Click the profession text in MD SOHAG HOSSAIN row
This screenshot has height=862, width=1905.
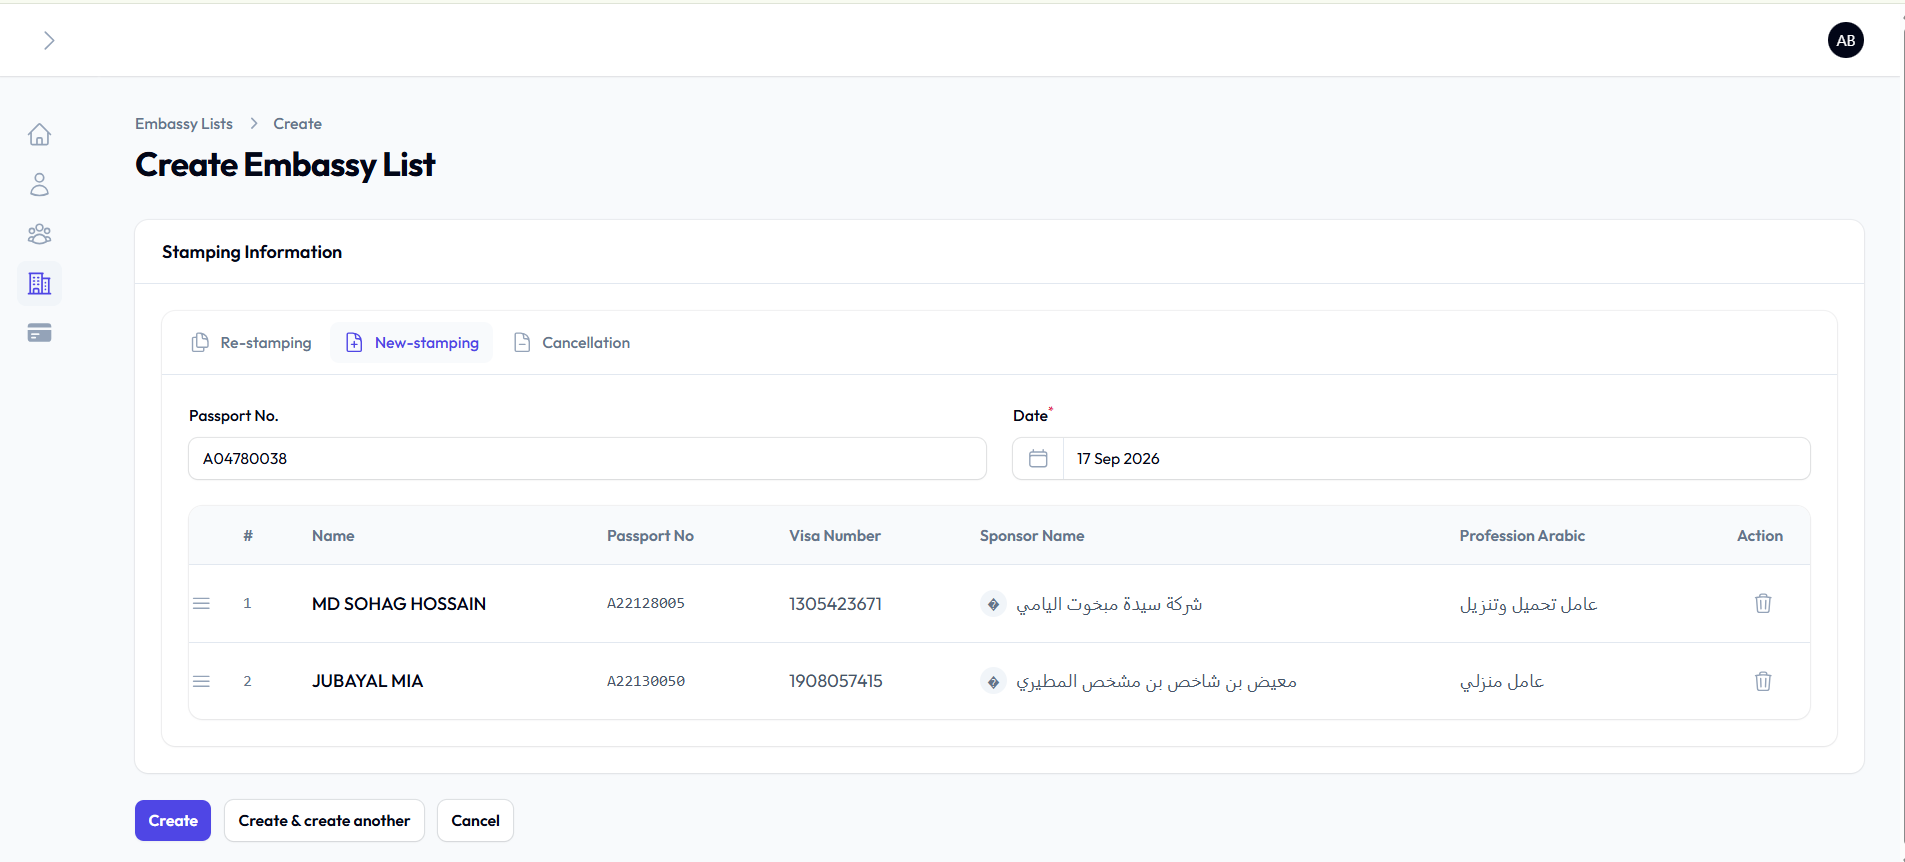[1528, 604]
